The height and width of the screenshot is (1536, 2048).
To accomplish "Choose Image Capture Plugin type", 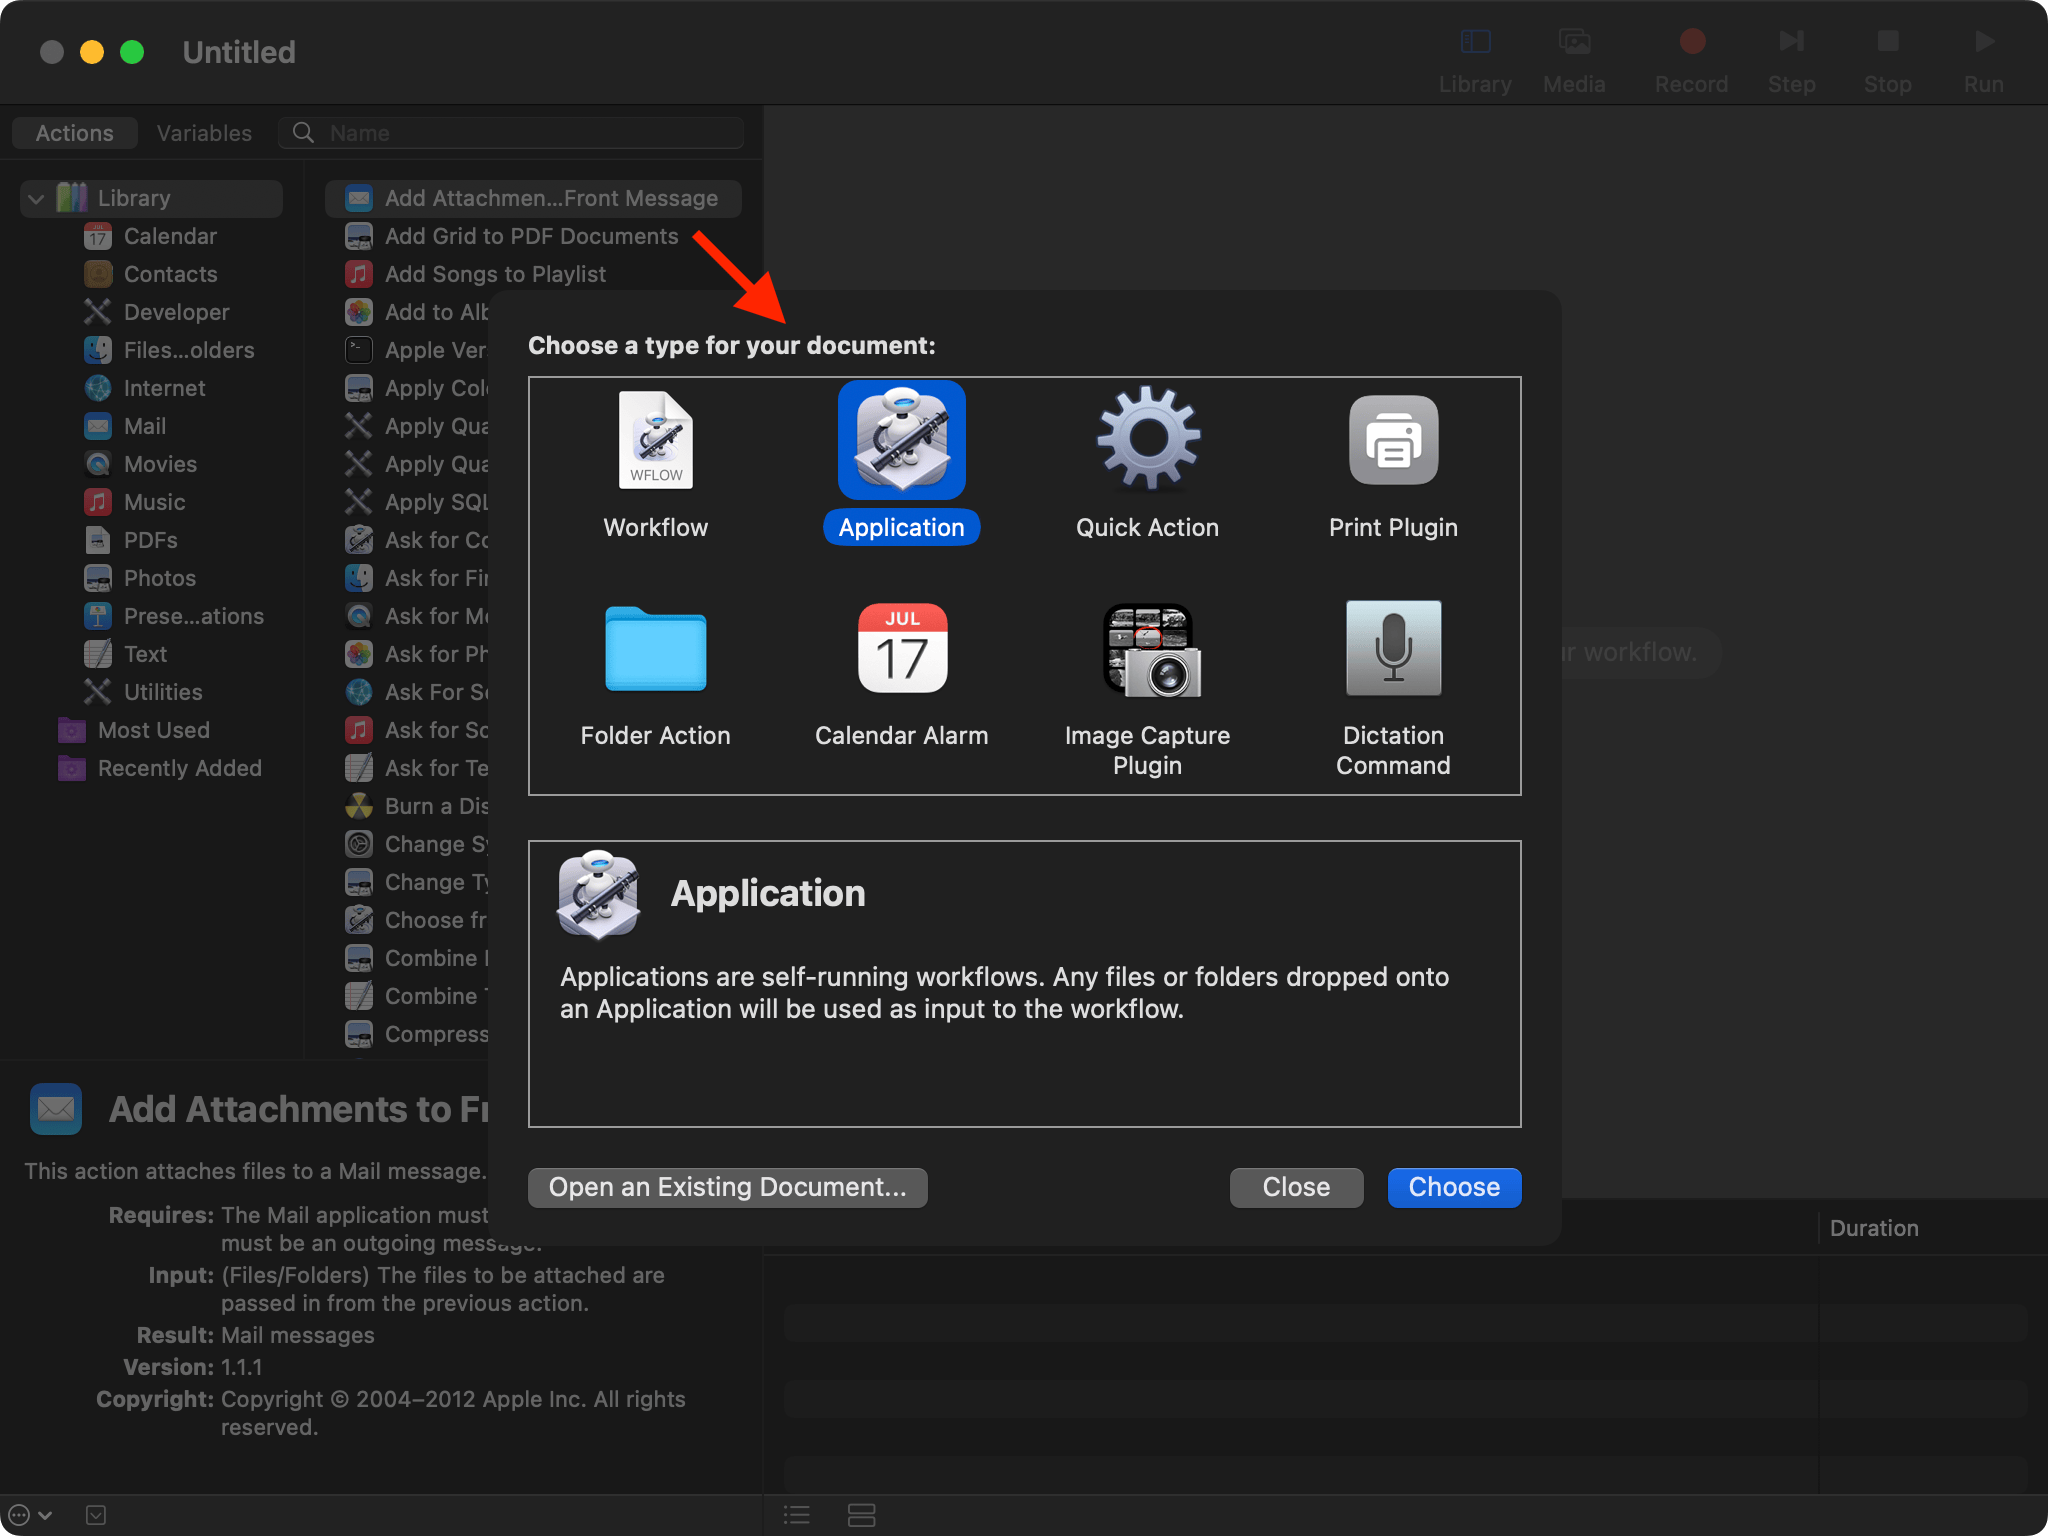I will pos(1148,689).
